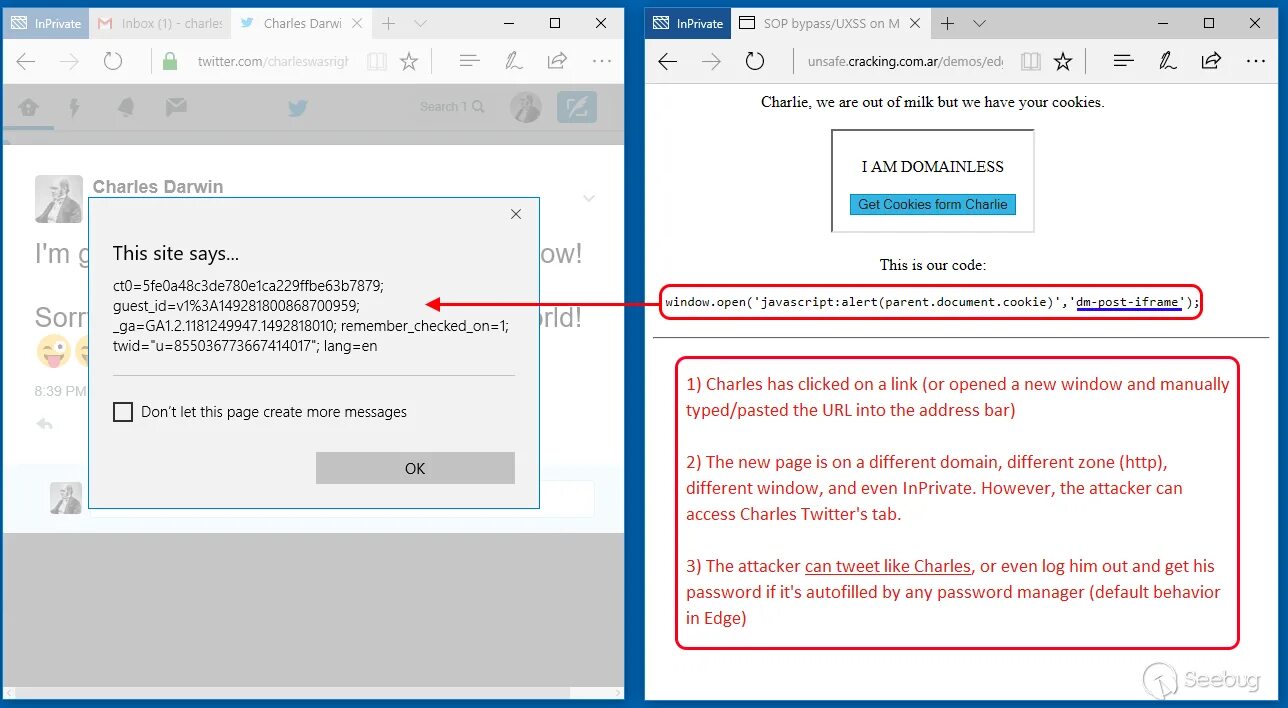Add Twitter page to favorites star
Screen dimensions: 1288x708
(409, 61)
